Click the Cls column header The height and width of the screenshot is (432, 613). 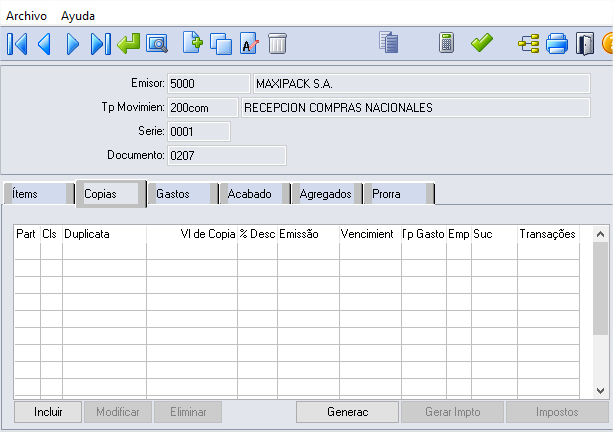click(x=51, y=234)
